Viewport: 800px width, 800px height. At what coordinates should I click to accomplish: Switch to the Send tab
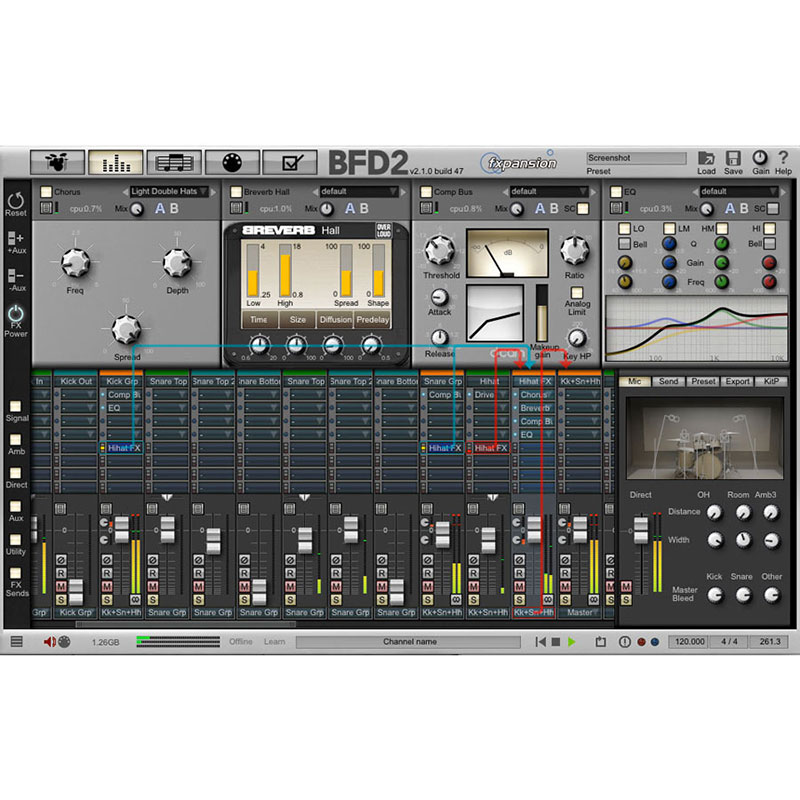668,381
